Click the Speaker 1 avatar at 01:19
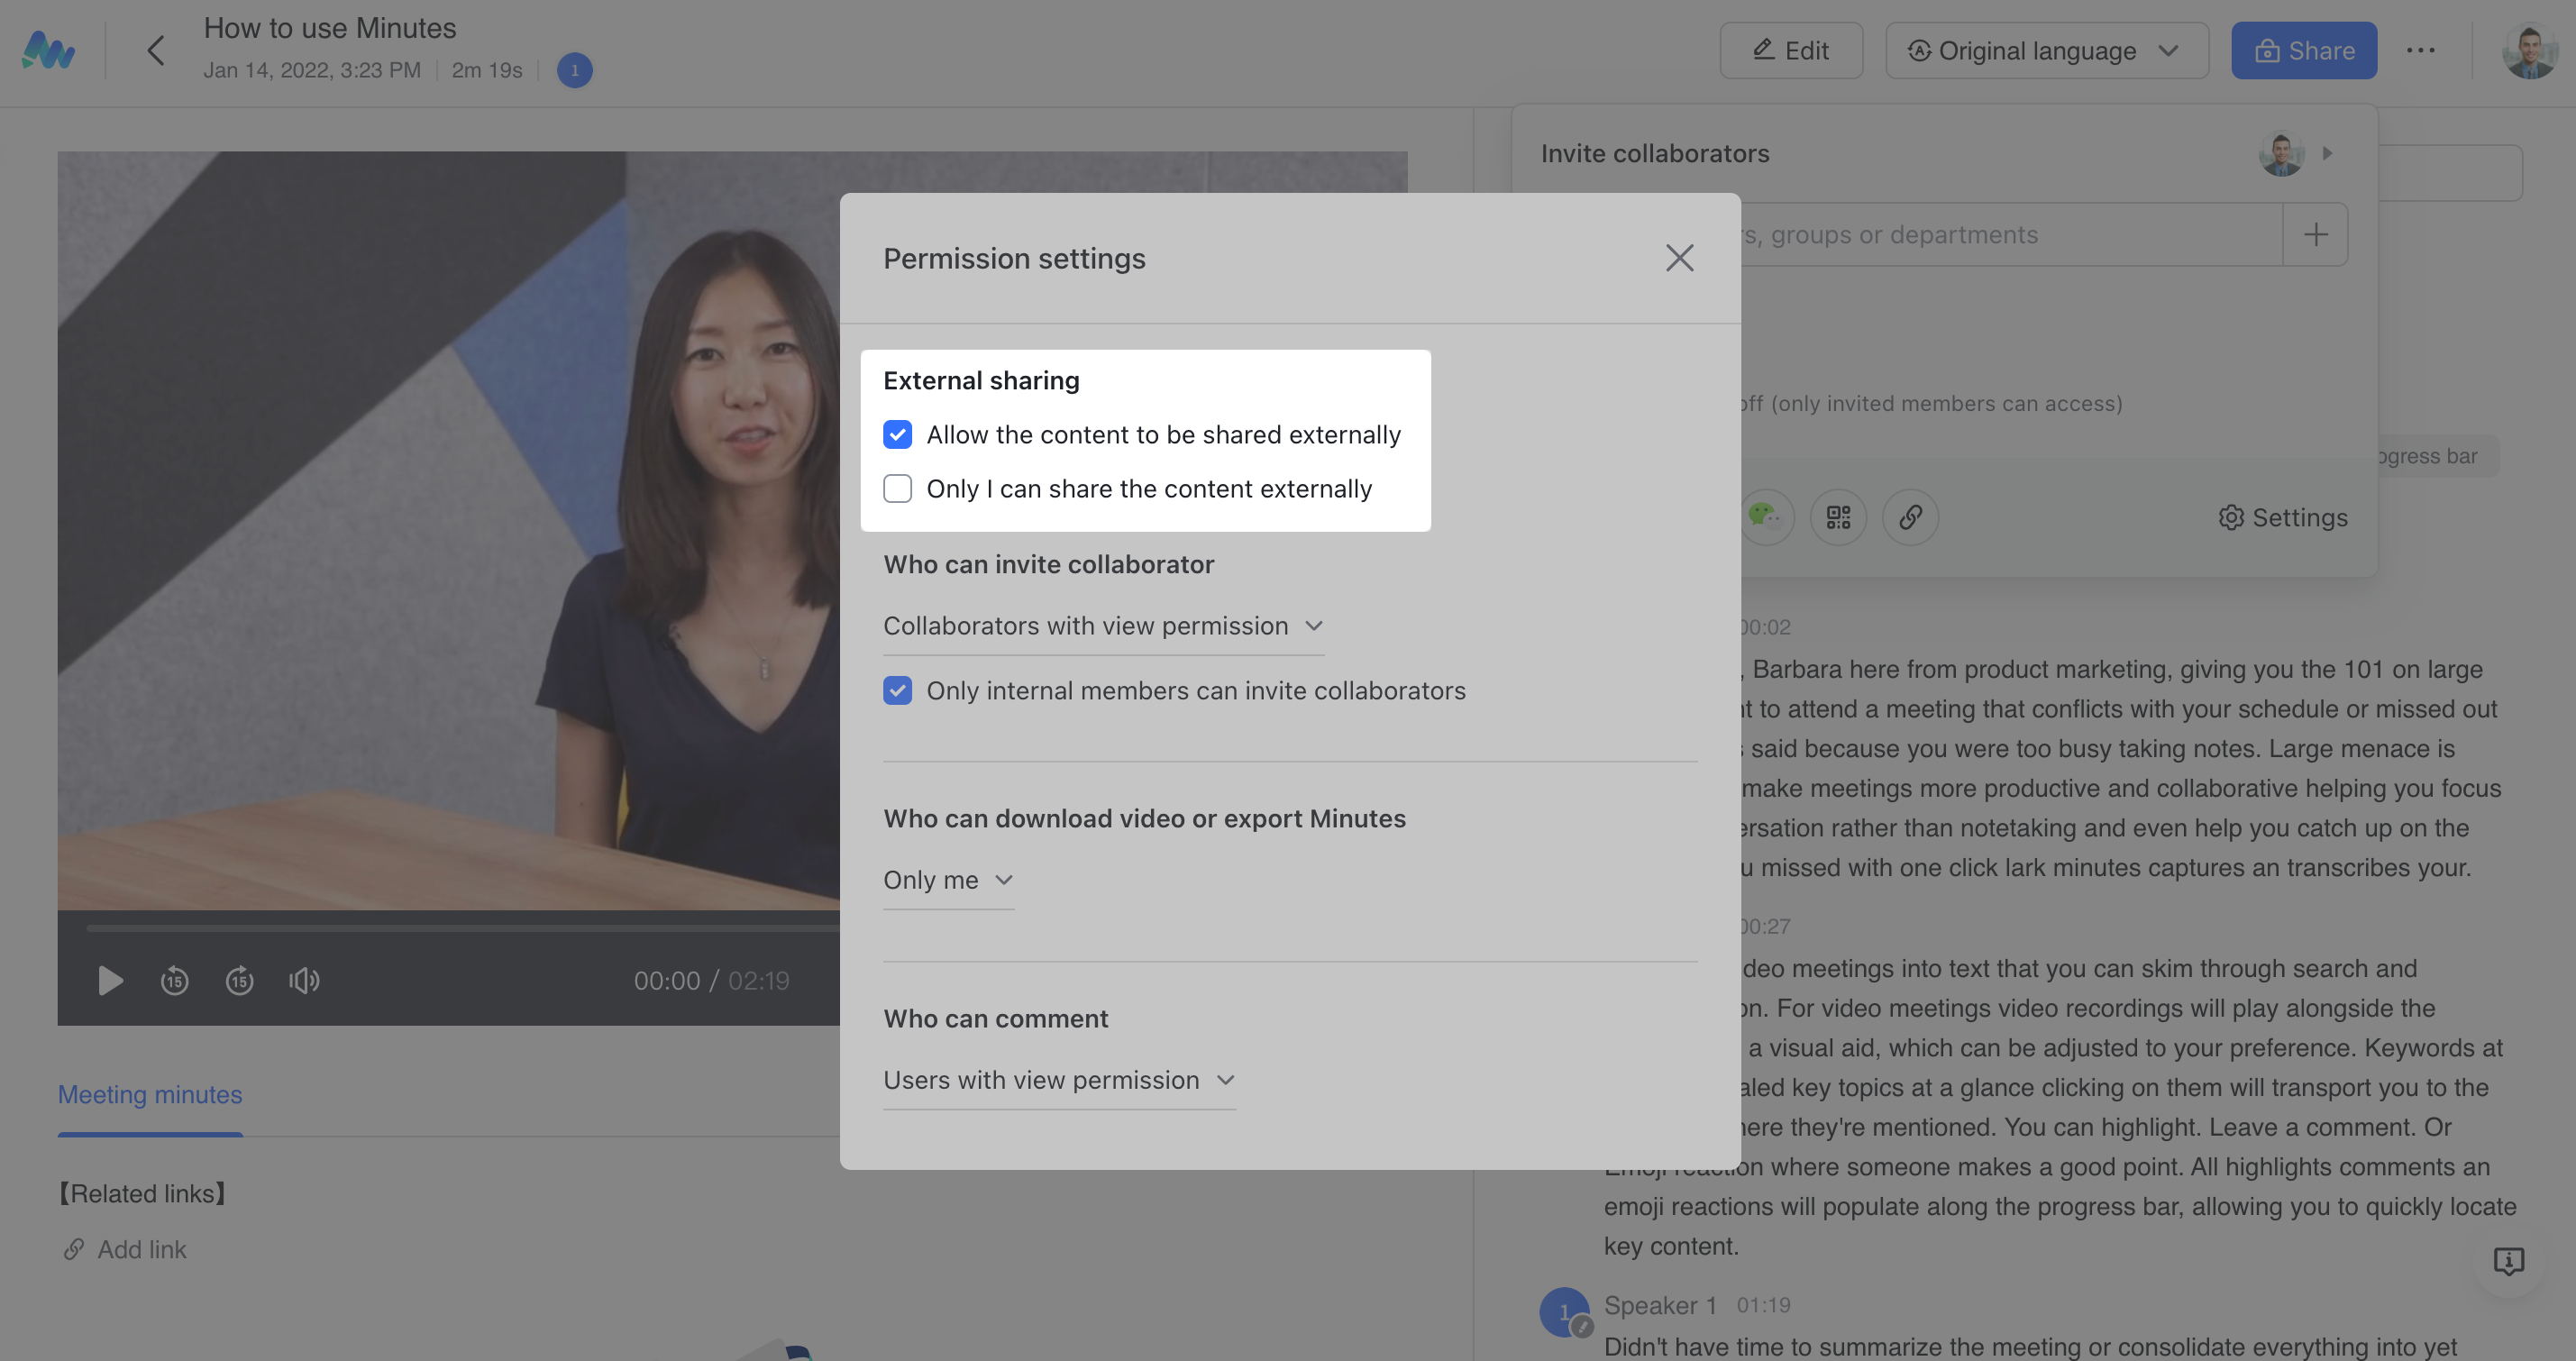This screenshot has height=1361, width=2576. (x=1564, y=1311)
